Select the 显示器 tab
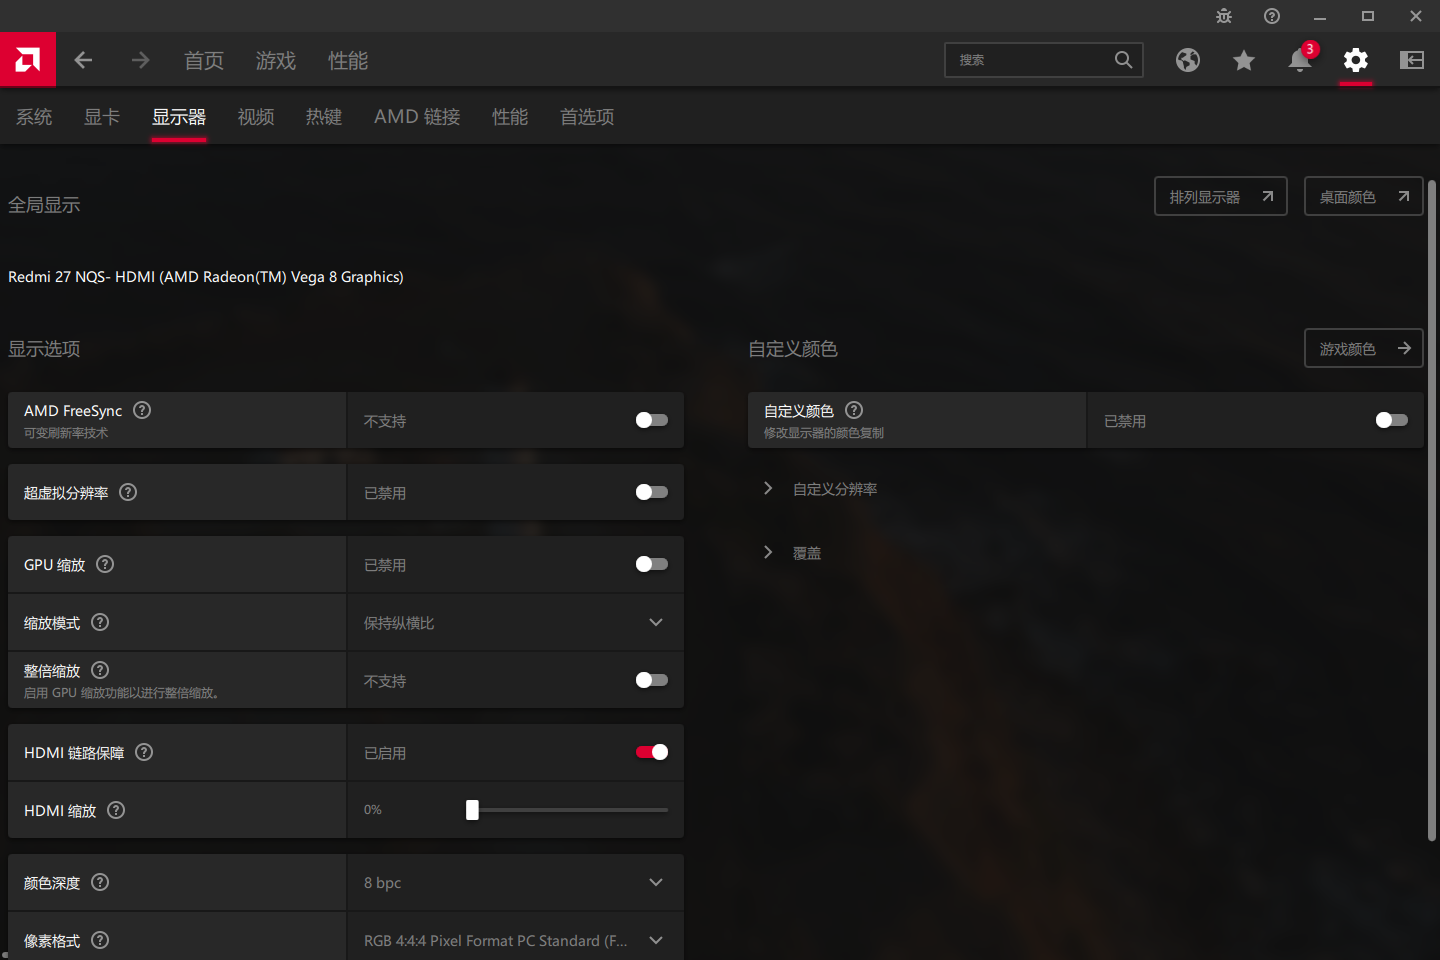The image size is (1440, 960). click(x=179, y=117)
